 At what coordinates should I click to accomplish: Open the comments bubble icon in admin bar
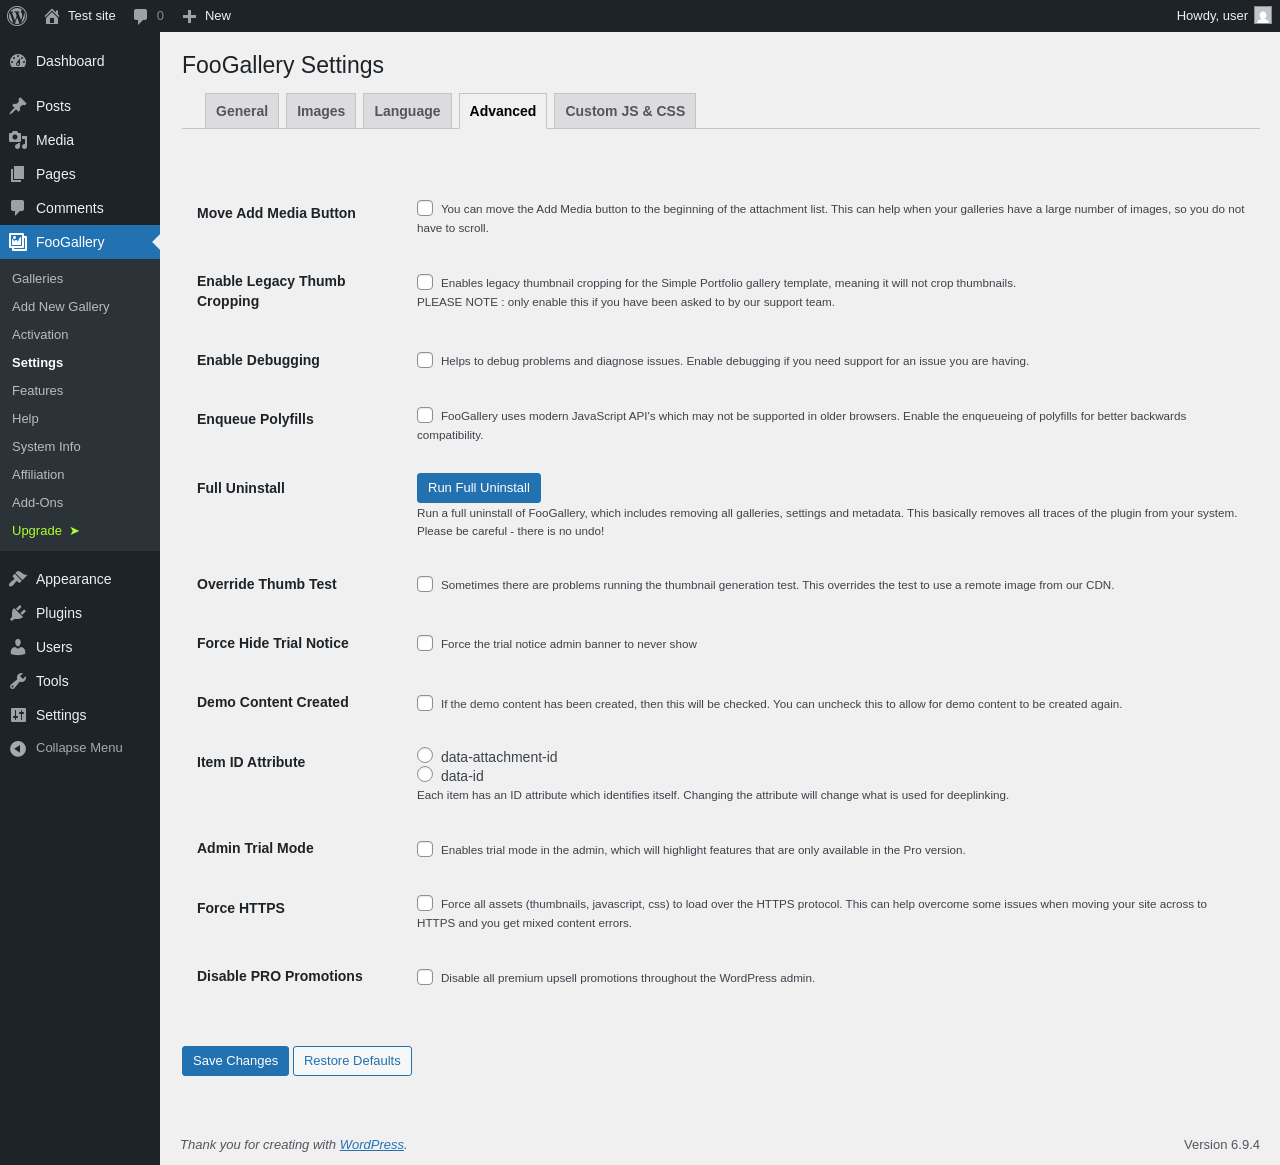coord(141,16)
